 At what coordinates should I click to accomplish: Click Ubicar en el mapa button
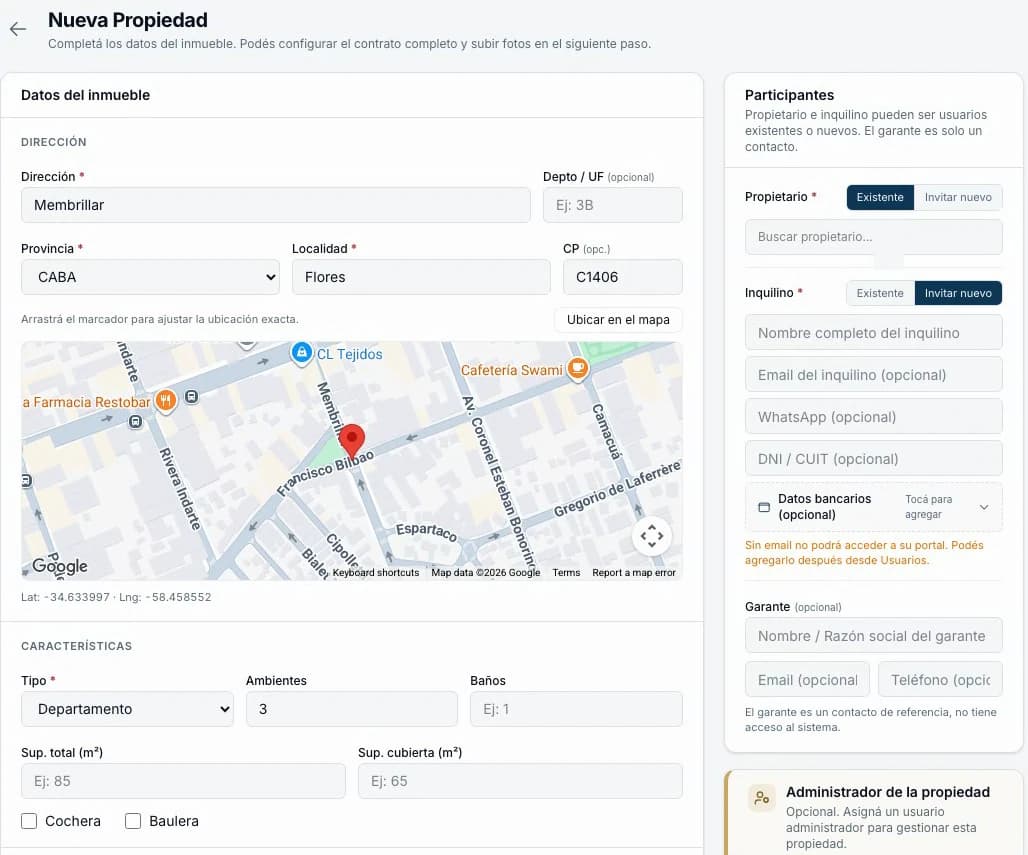tap(618, 320)
